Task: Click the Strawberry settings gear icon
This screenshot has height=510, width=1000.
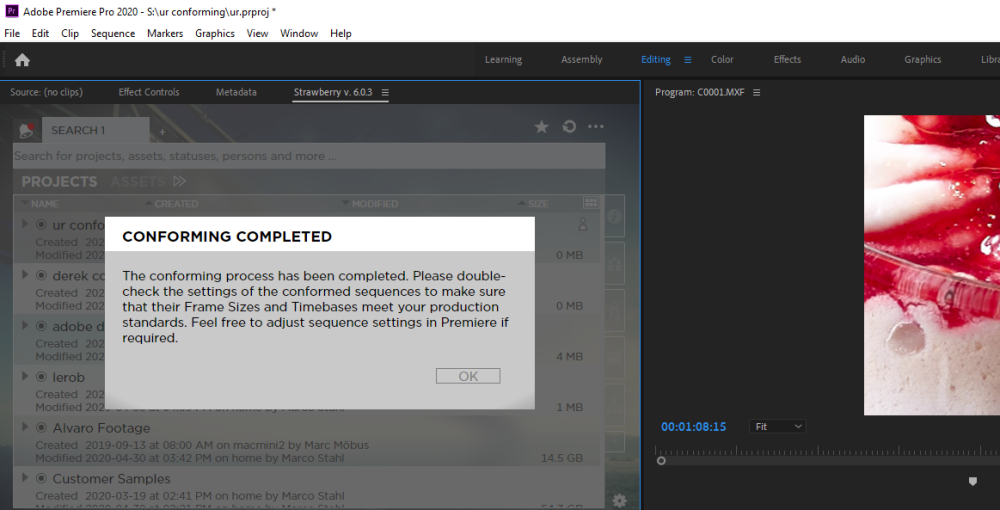Action: pyautogui.click(x=619, y=500)
